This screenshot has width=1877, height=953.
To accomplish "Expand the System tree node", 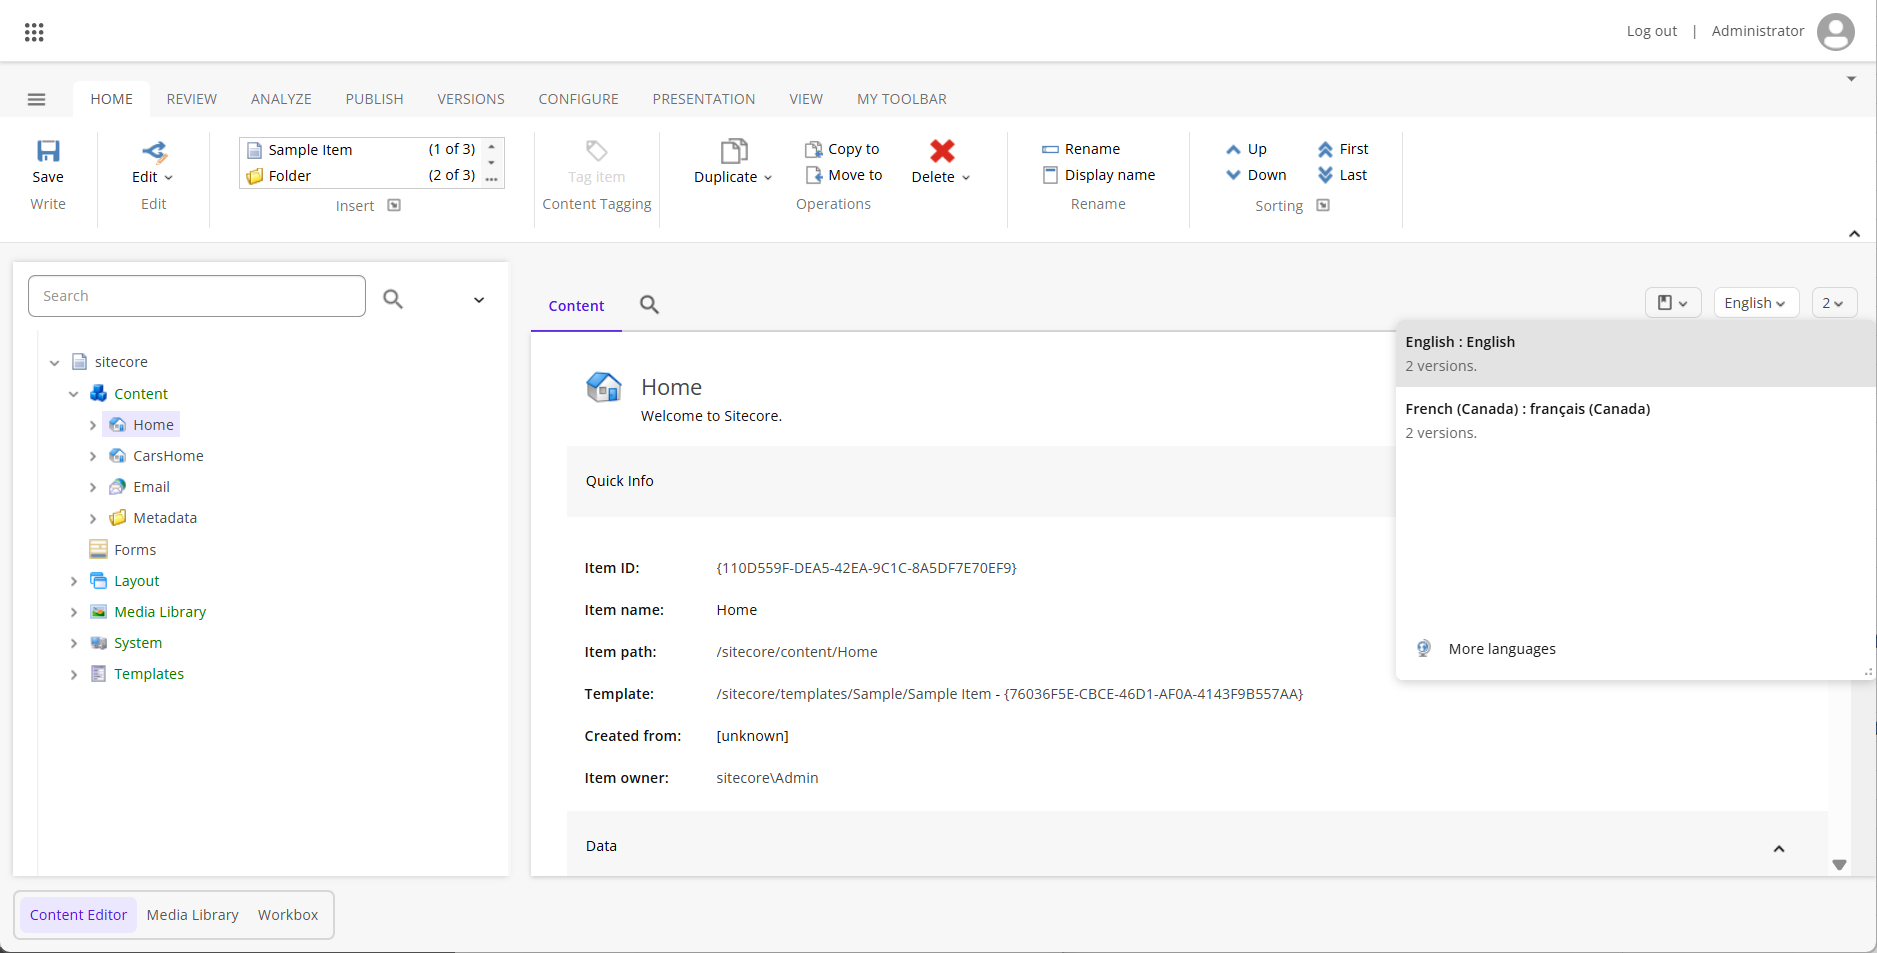I will pos(73,643).
